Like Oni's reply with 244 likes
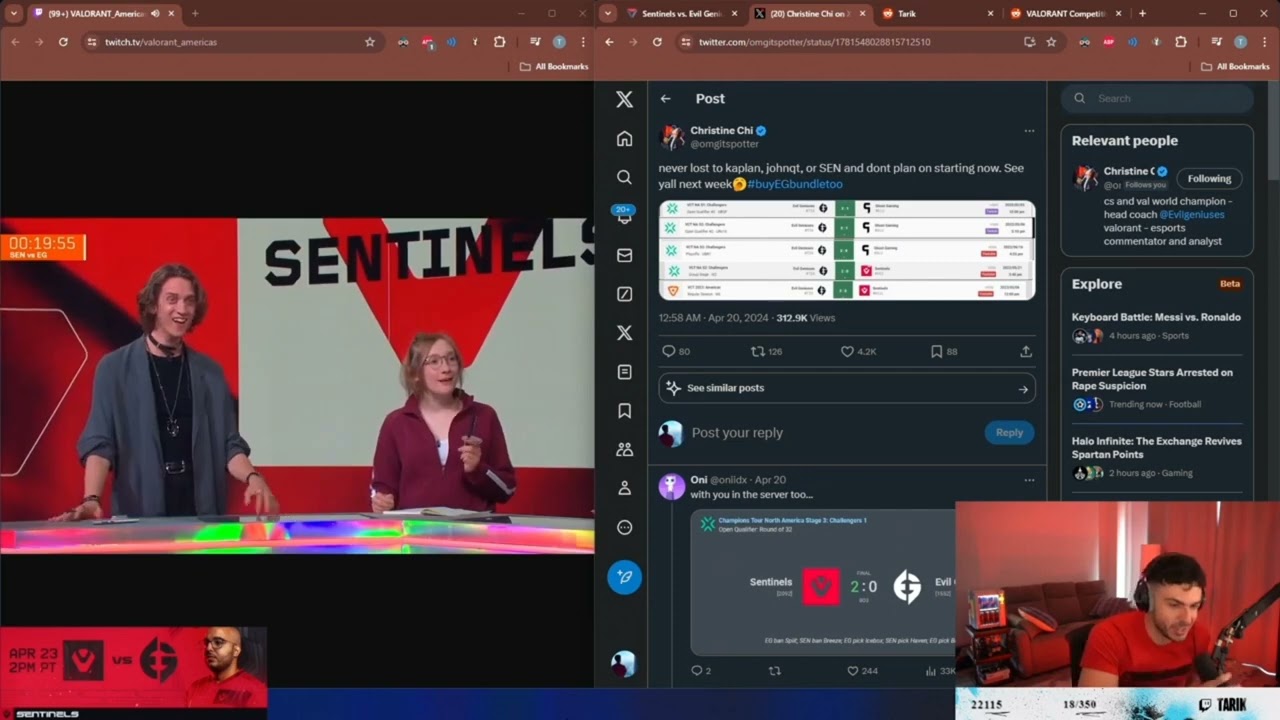This screenshot has height=720, width=1280. coord(852,671)
